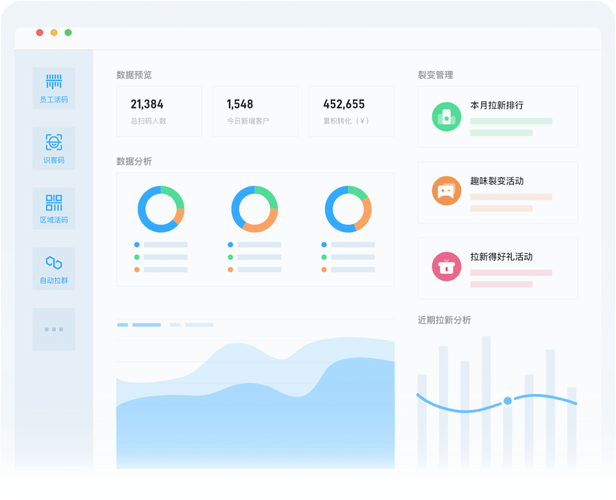Click the pink 拉新得好礼活动 gift icon
The image size is (616, 500).
pos(446,266)
